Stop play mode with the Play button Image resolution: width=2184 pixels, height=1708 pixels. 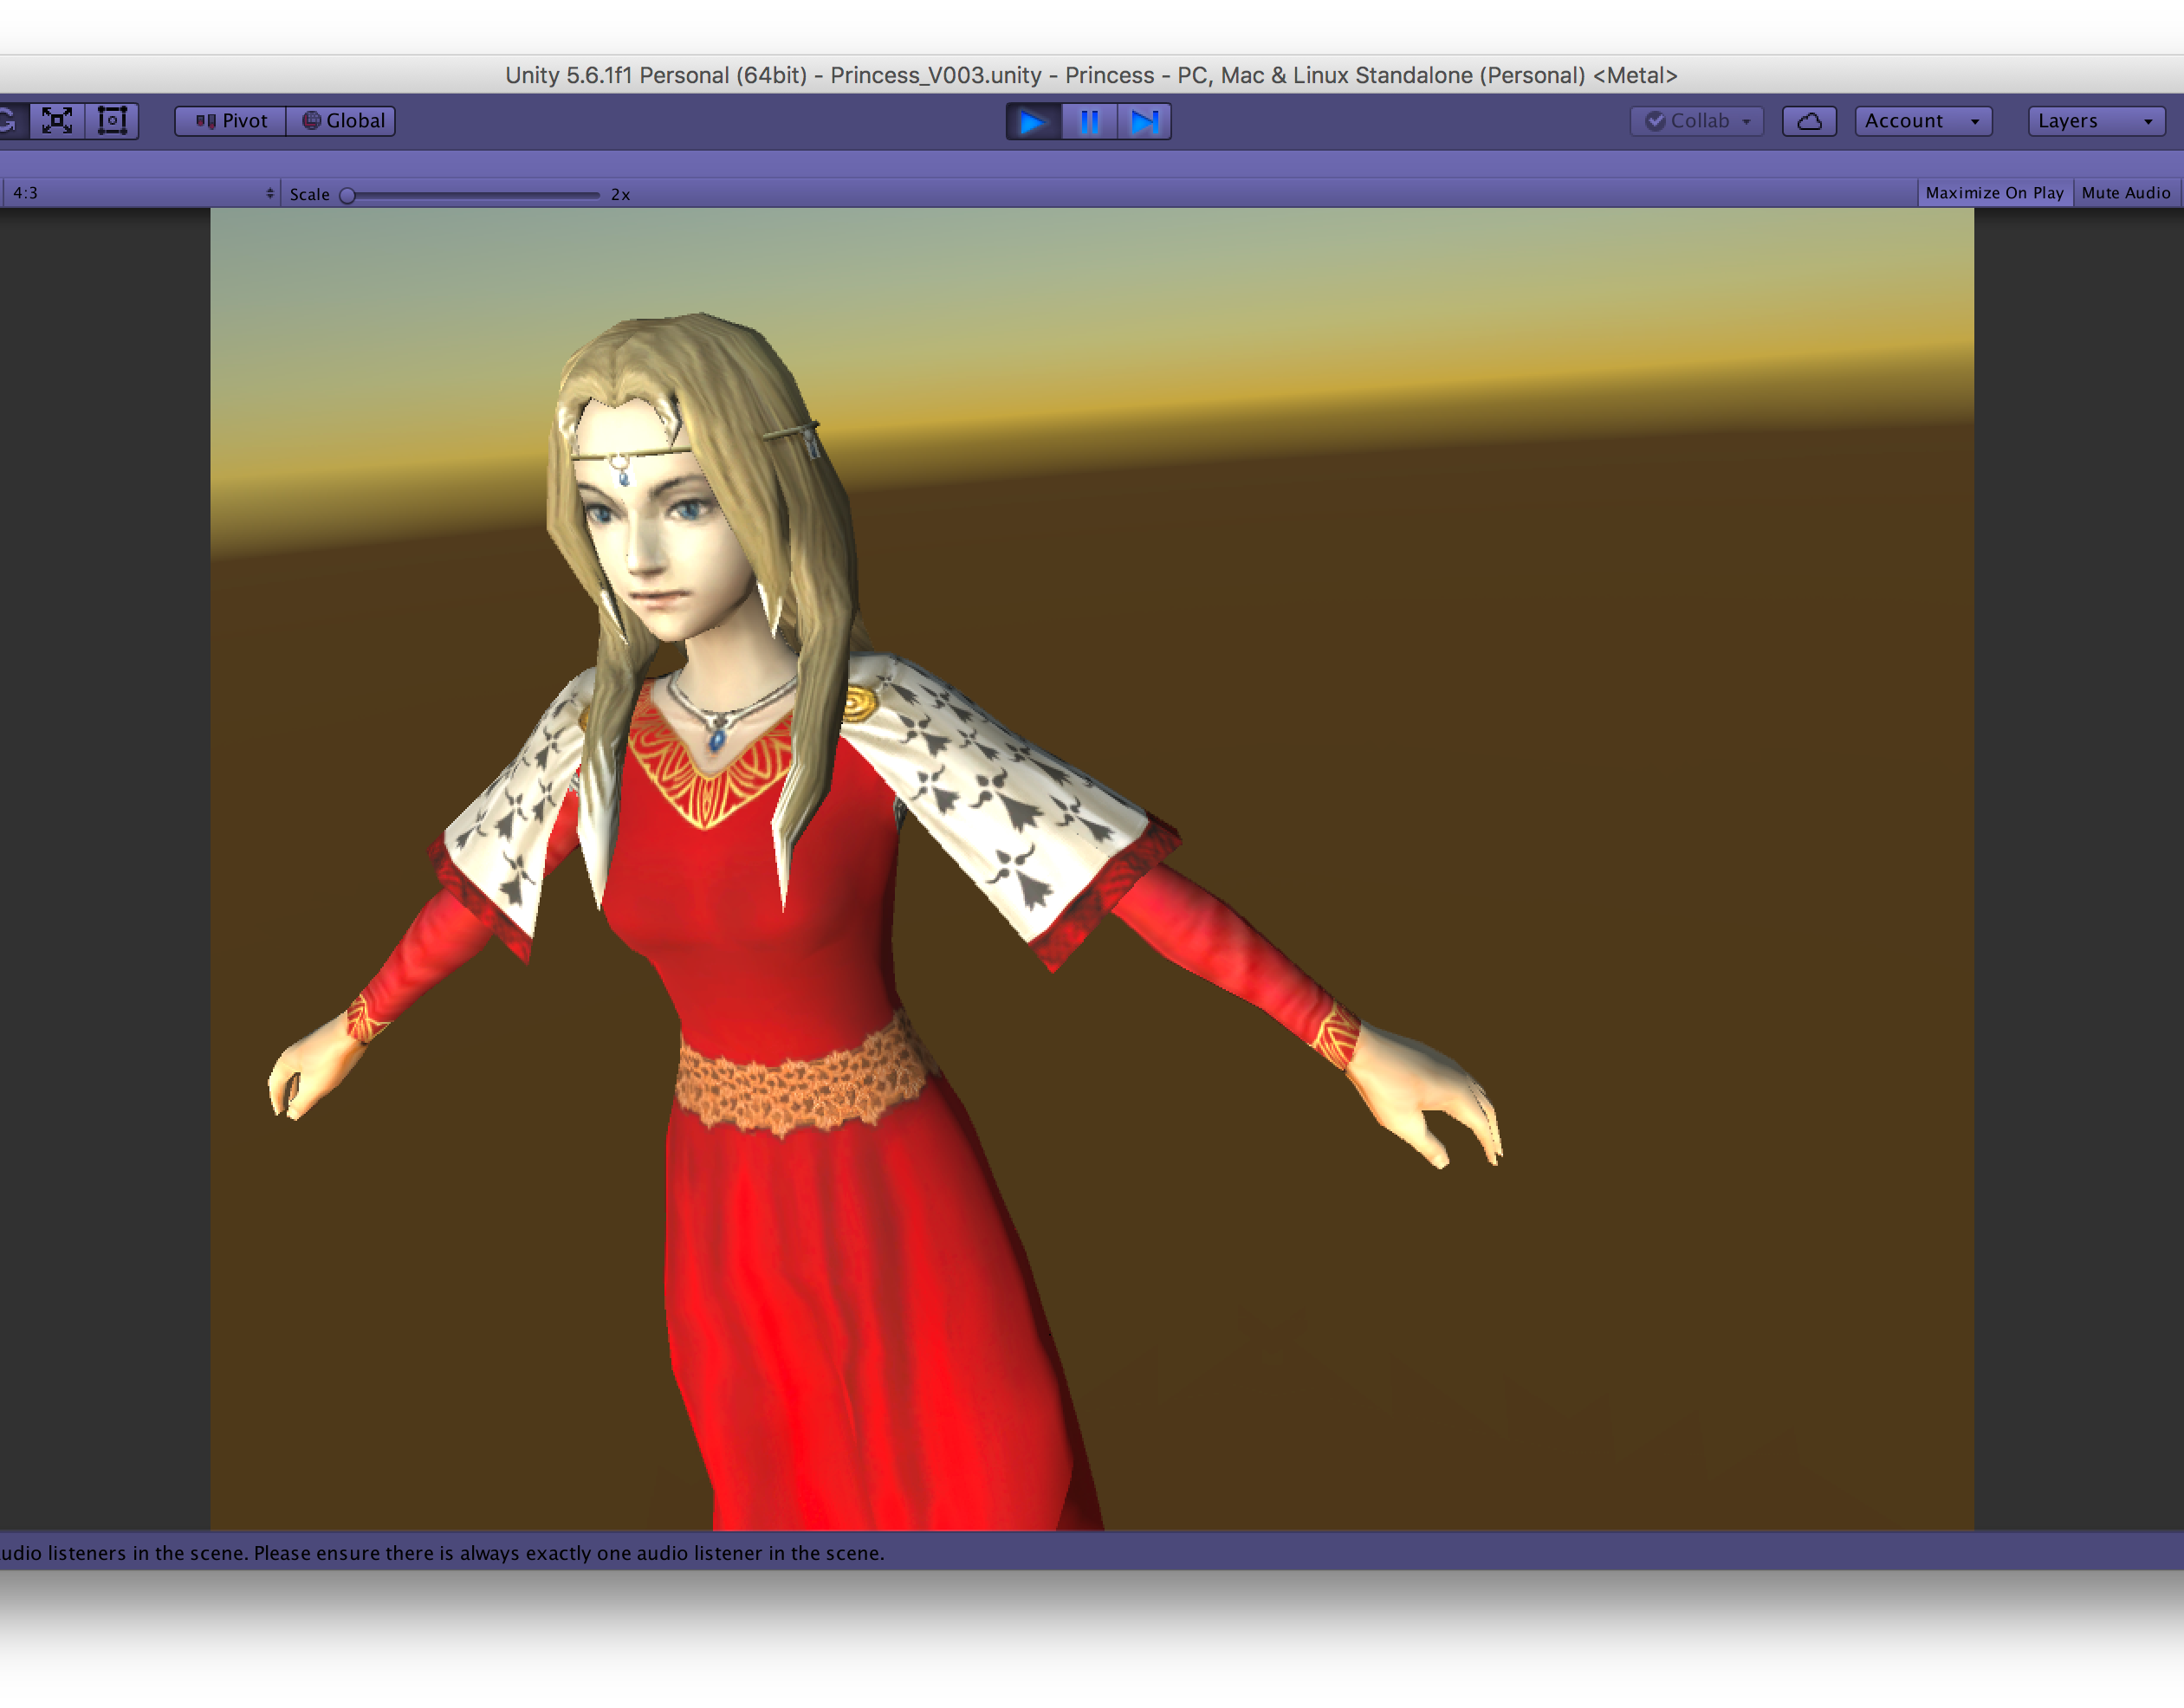[x=1033, y=122]
